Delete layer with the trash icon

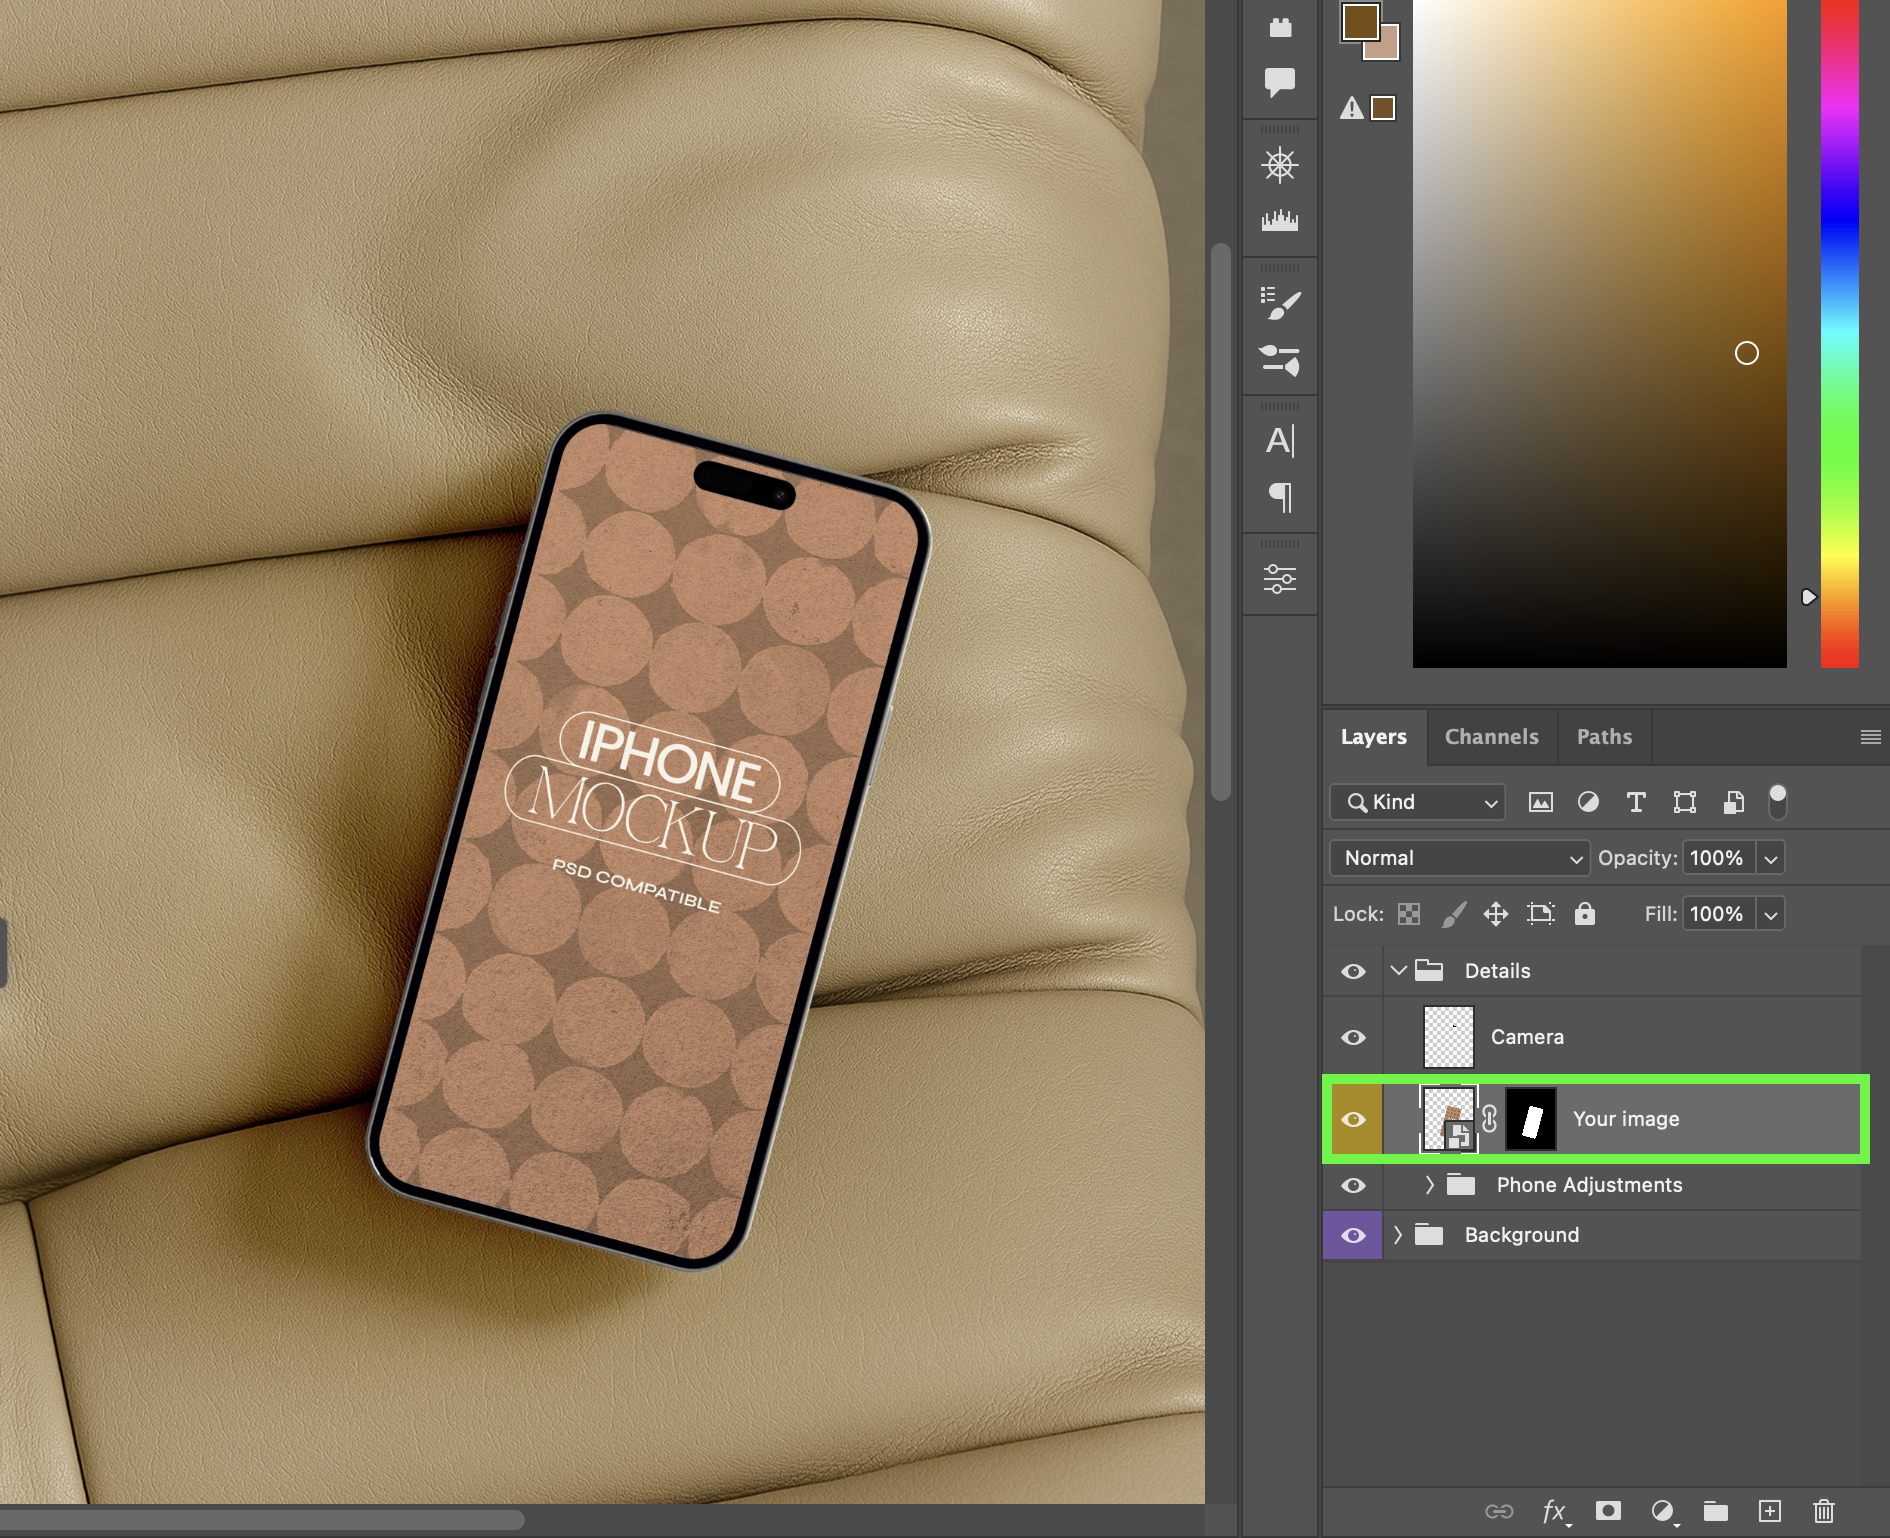(1824, 1511)
